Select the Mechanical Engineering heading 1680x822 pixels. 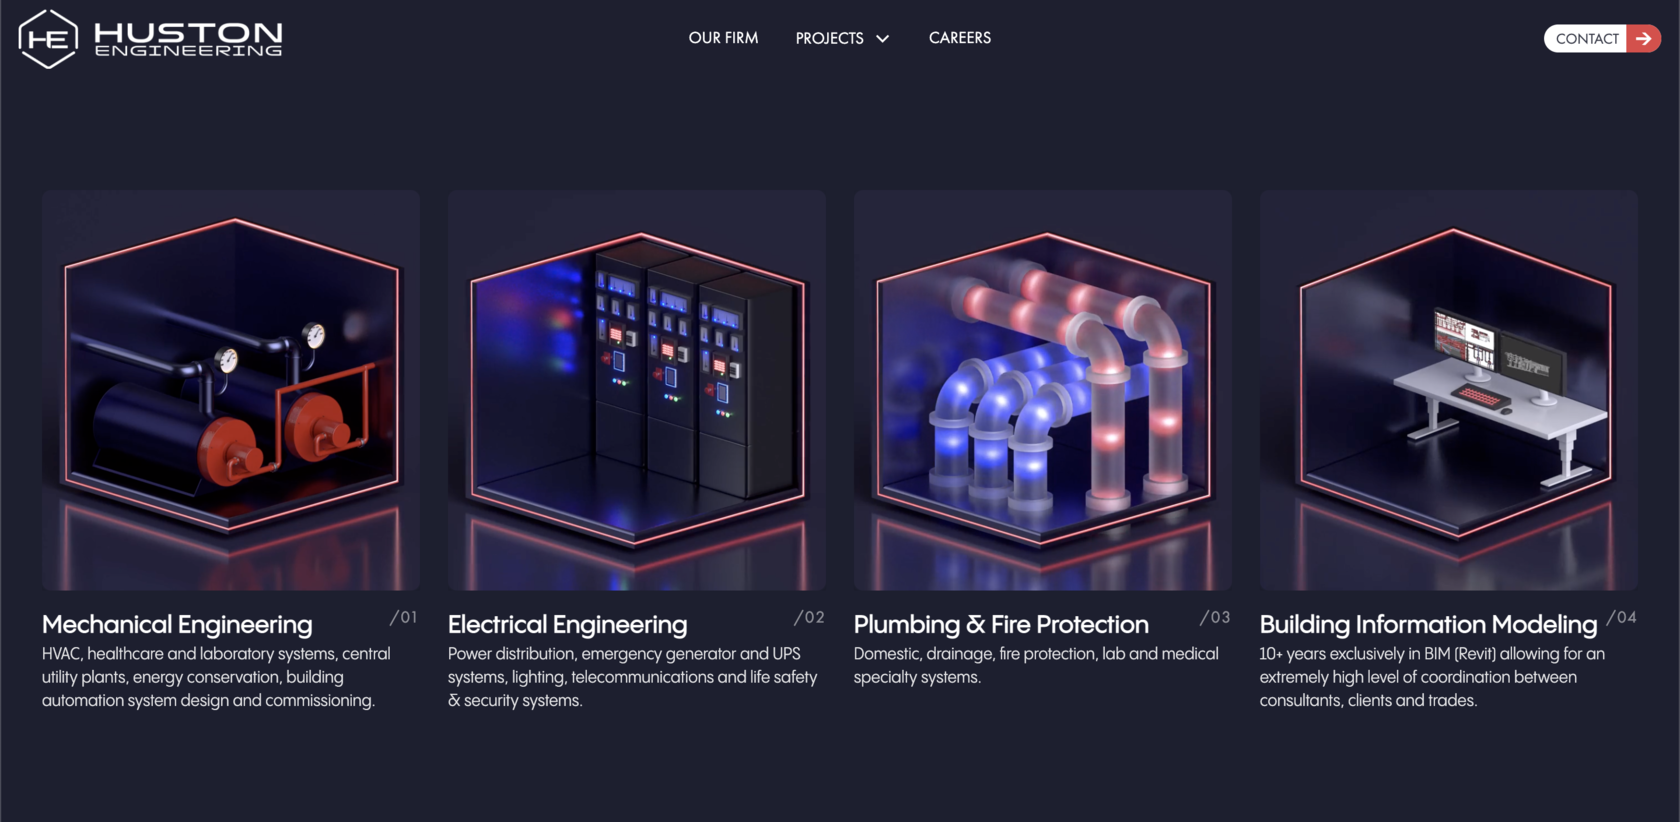(177, 624)
